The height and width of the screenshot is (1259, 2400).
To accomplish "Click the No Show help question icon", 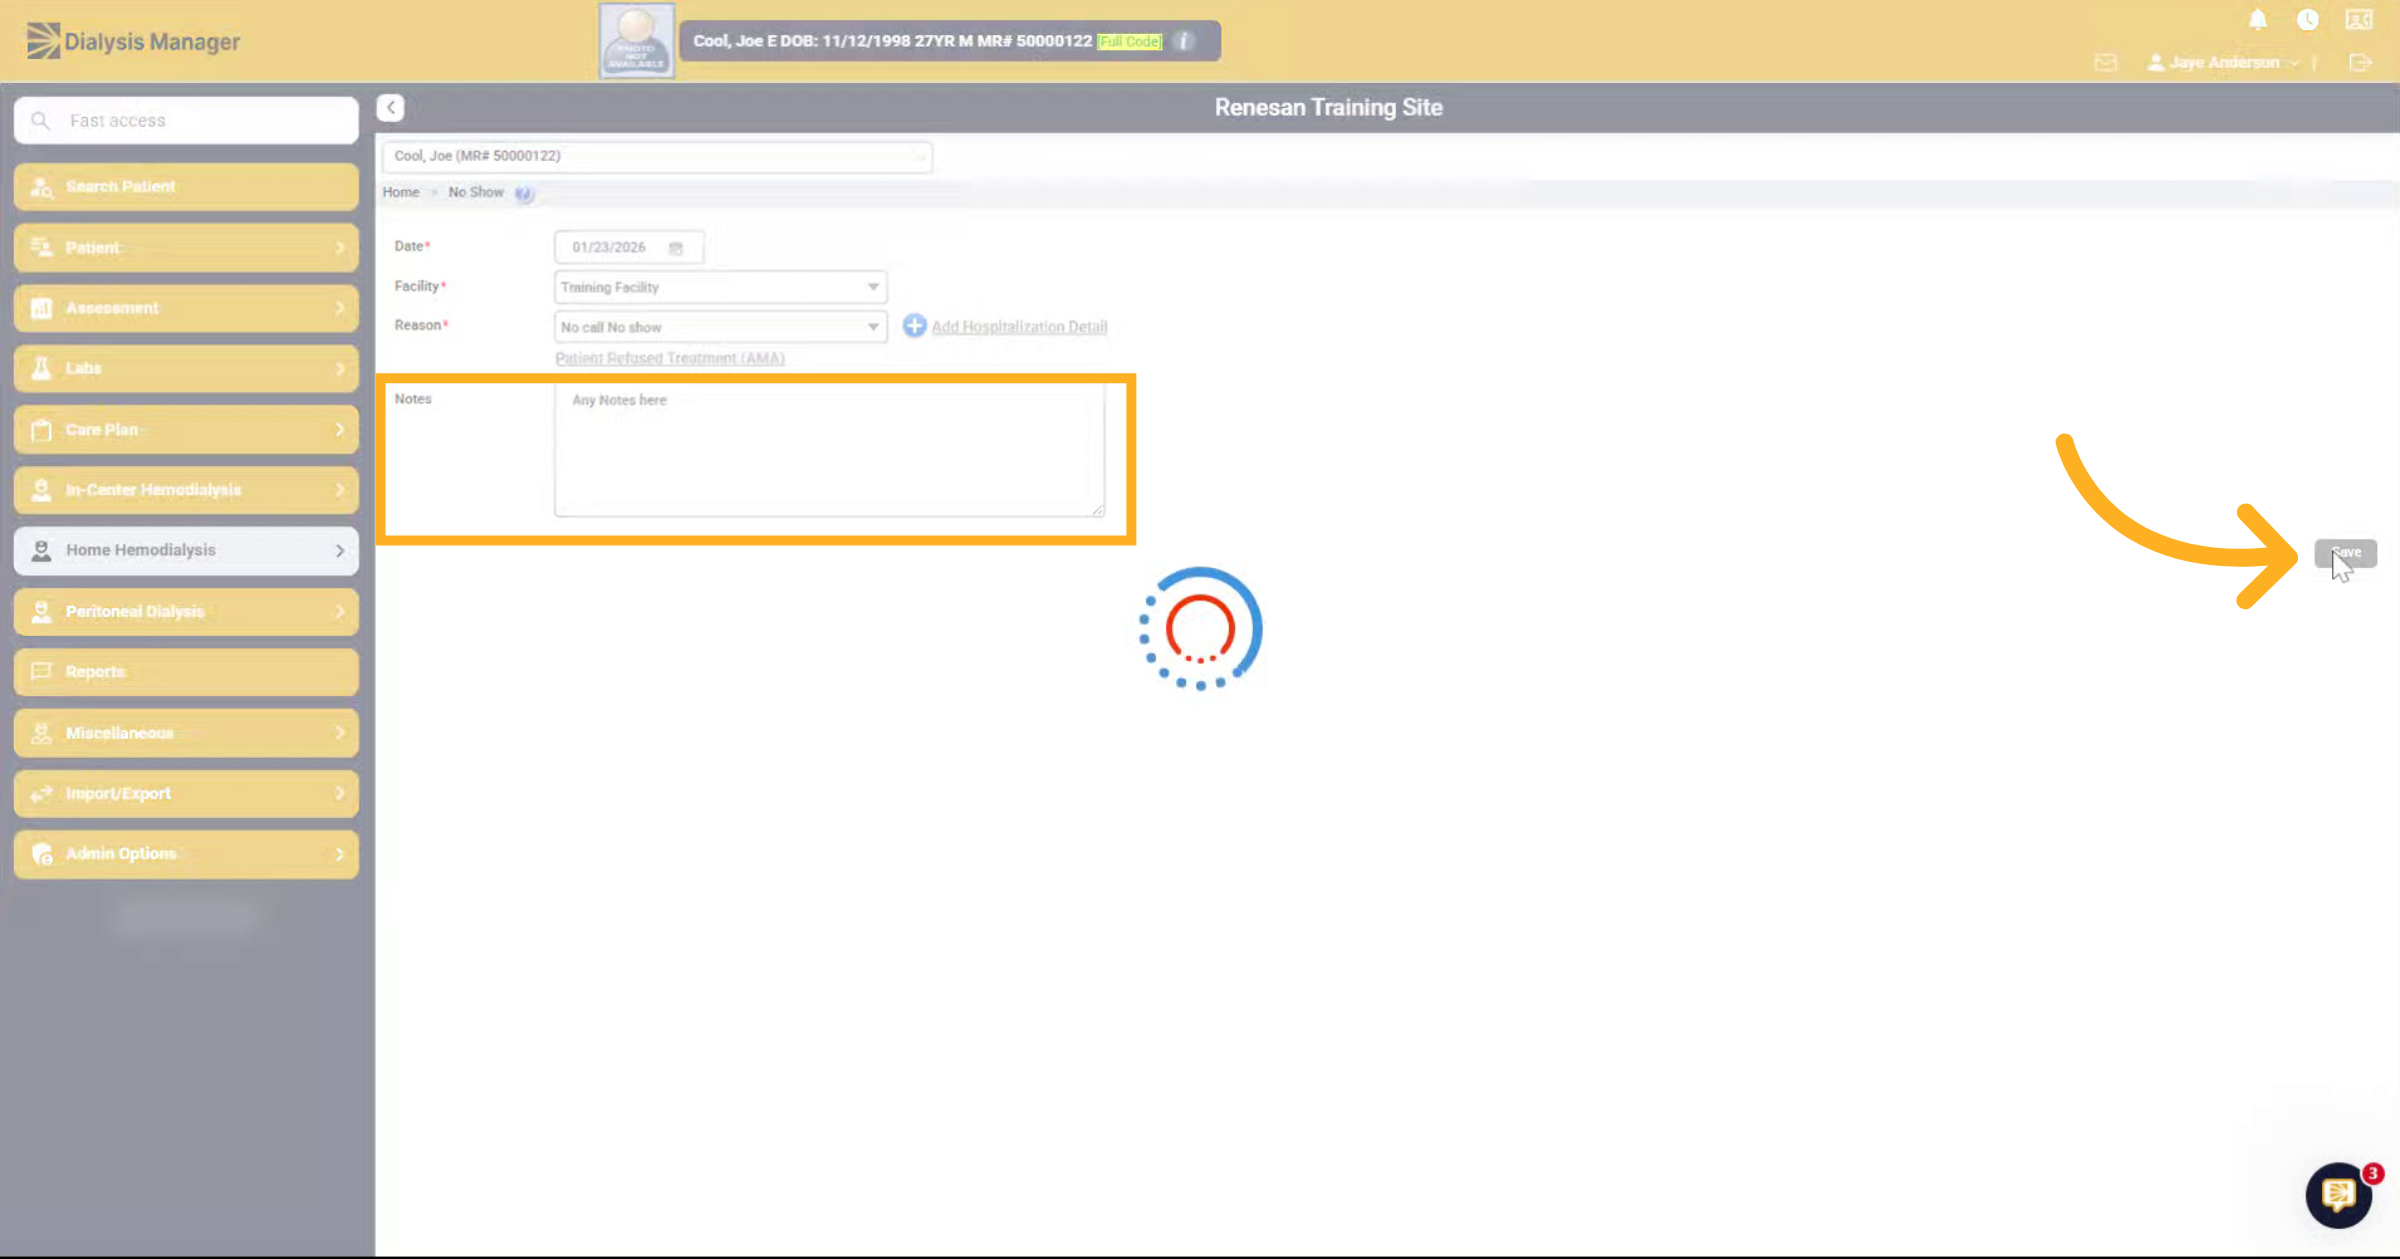I will (x=524, y=193).
